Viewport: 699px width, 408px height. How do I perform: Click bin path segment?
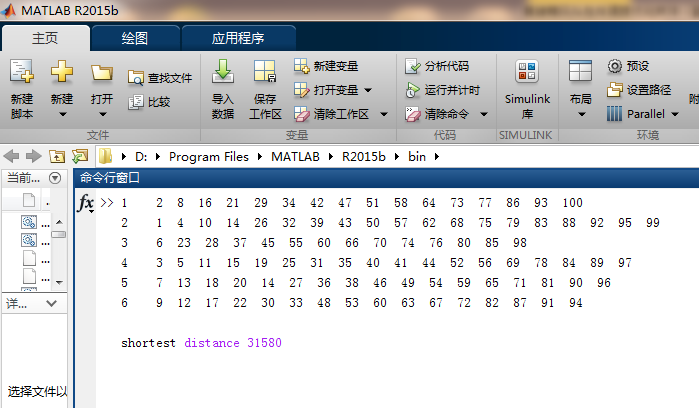[417, 157]
